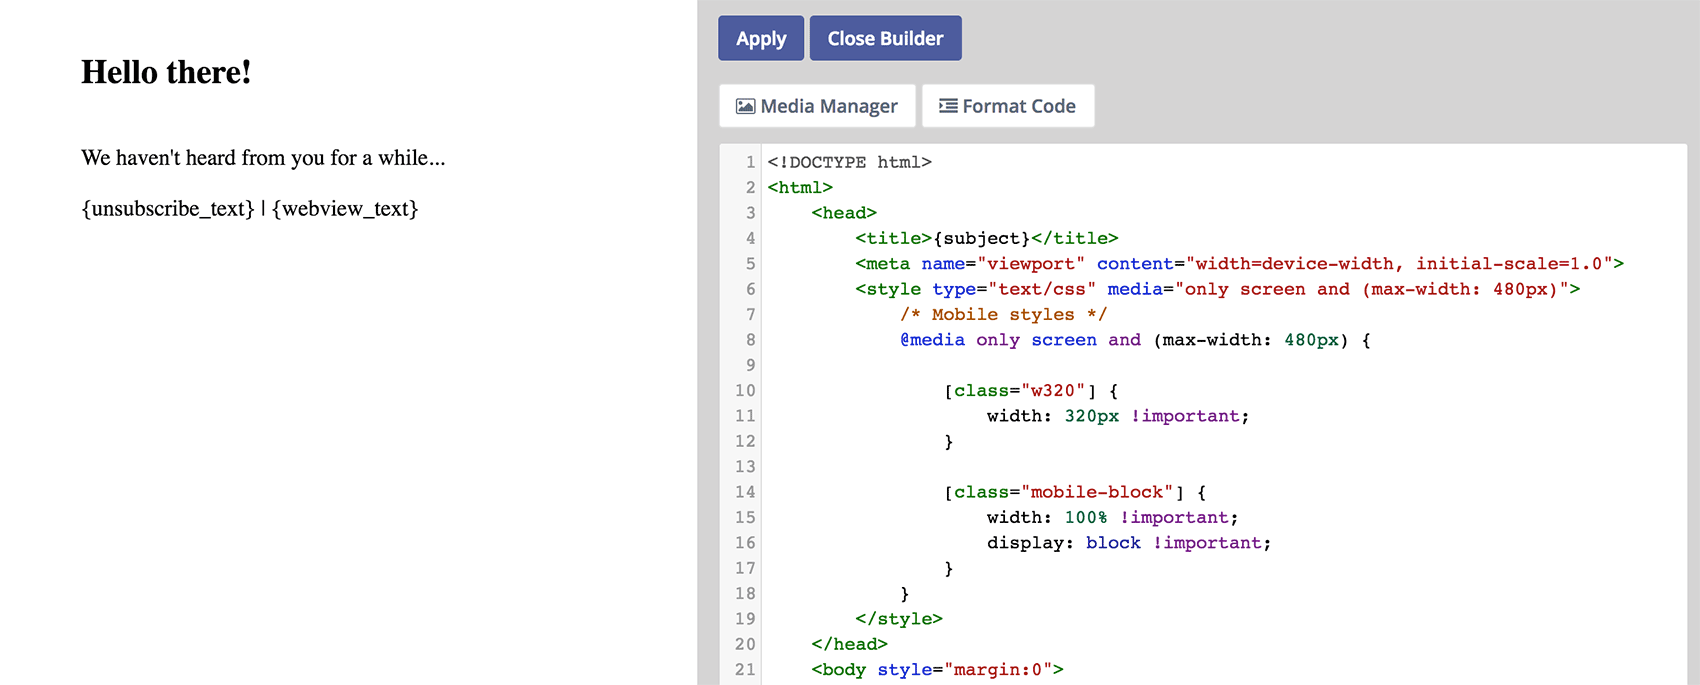Screen dimensions: 1700x685
Task: Click the @media only screen rule line
Action: click(x=1135, y=340)
